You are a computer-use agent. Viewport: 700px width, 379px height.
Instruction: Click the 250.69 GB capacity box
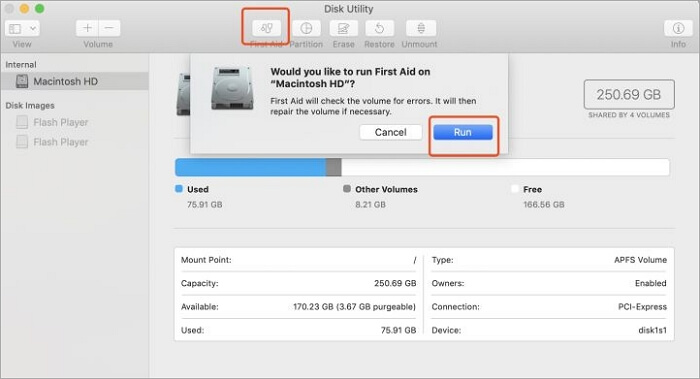pyautogui.click(x=629, y=94)
